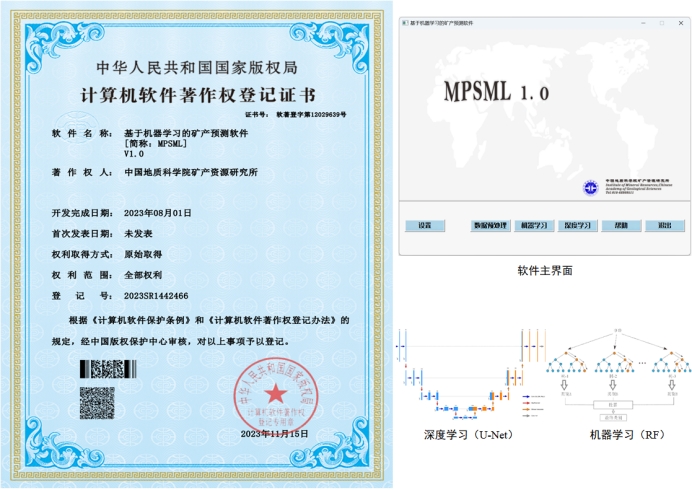Image resolution: width=692 pixels, height=490 pixels.
Task: Click certificate title 计算机软件著作权登记证书
Action: pos(198,95)
